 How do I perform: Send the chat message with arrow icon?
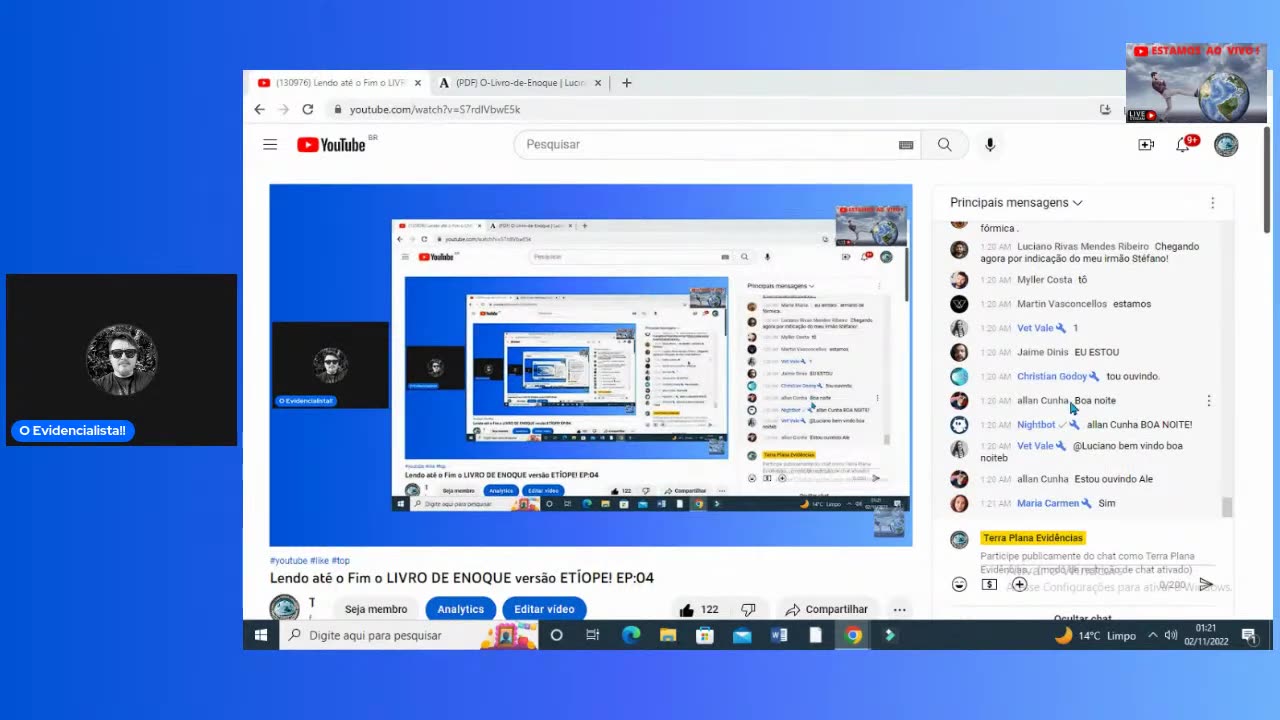coord(1206,585)
